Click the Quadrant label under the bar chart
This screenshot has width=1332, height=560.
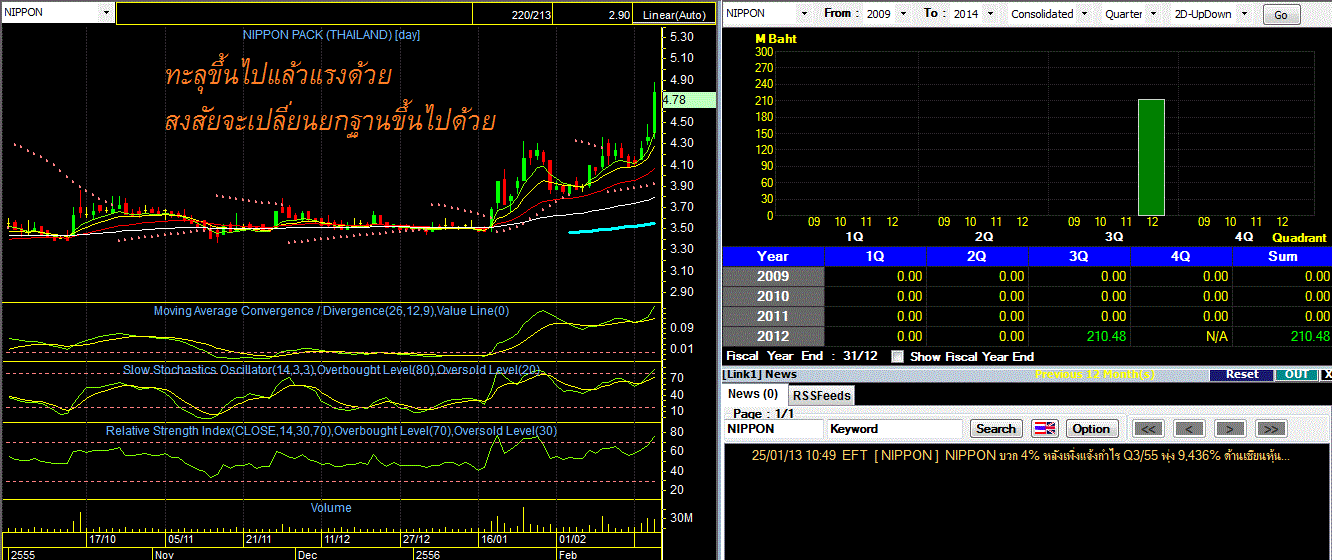[1299, 238]
